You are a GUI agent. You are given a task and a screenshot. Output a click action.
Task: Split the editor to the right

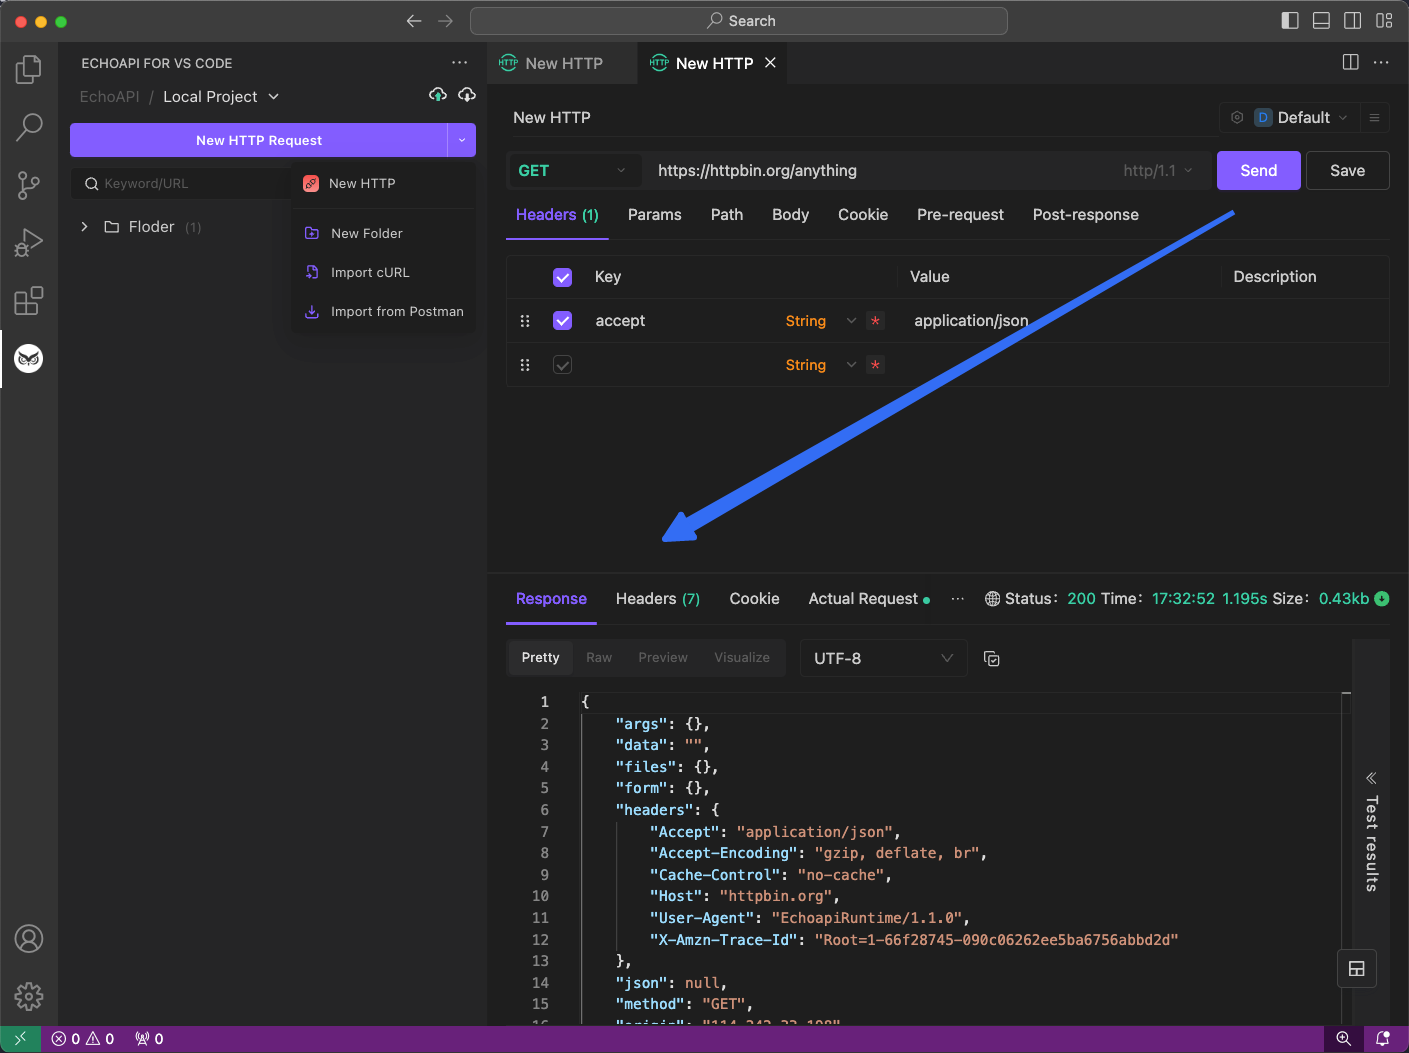(x=1350, y=62)
